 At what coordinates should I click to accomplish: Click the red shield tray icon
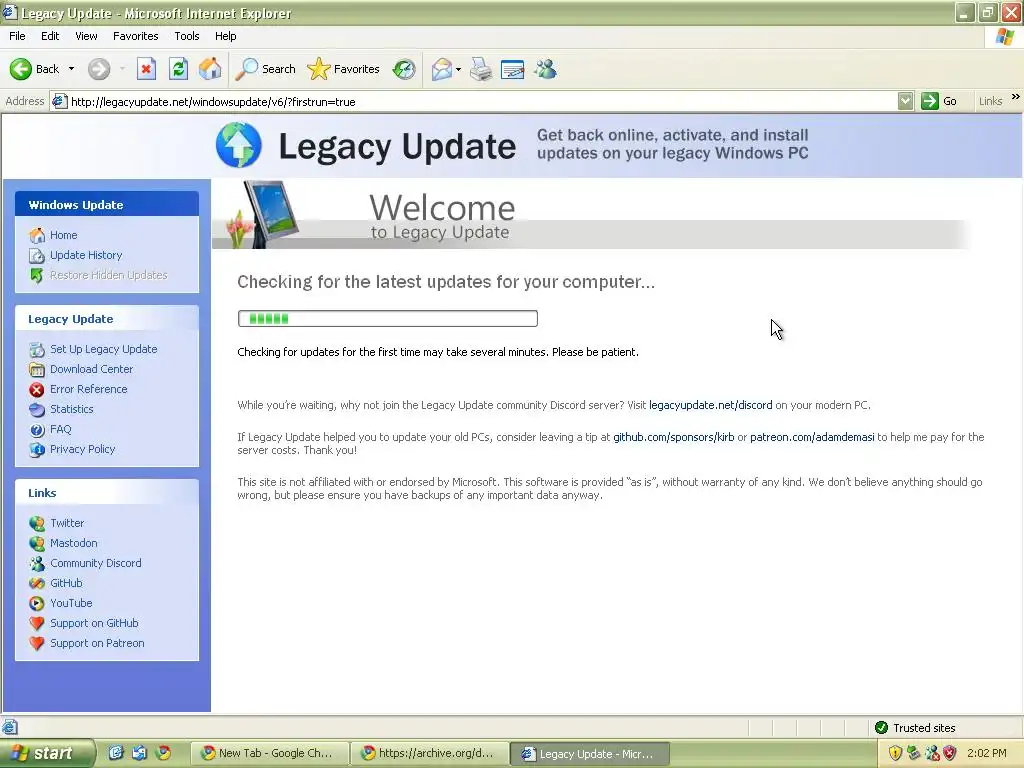point(950,753)
